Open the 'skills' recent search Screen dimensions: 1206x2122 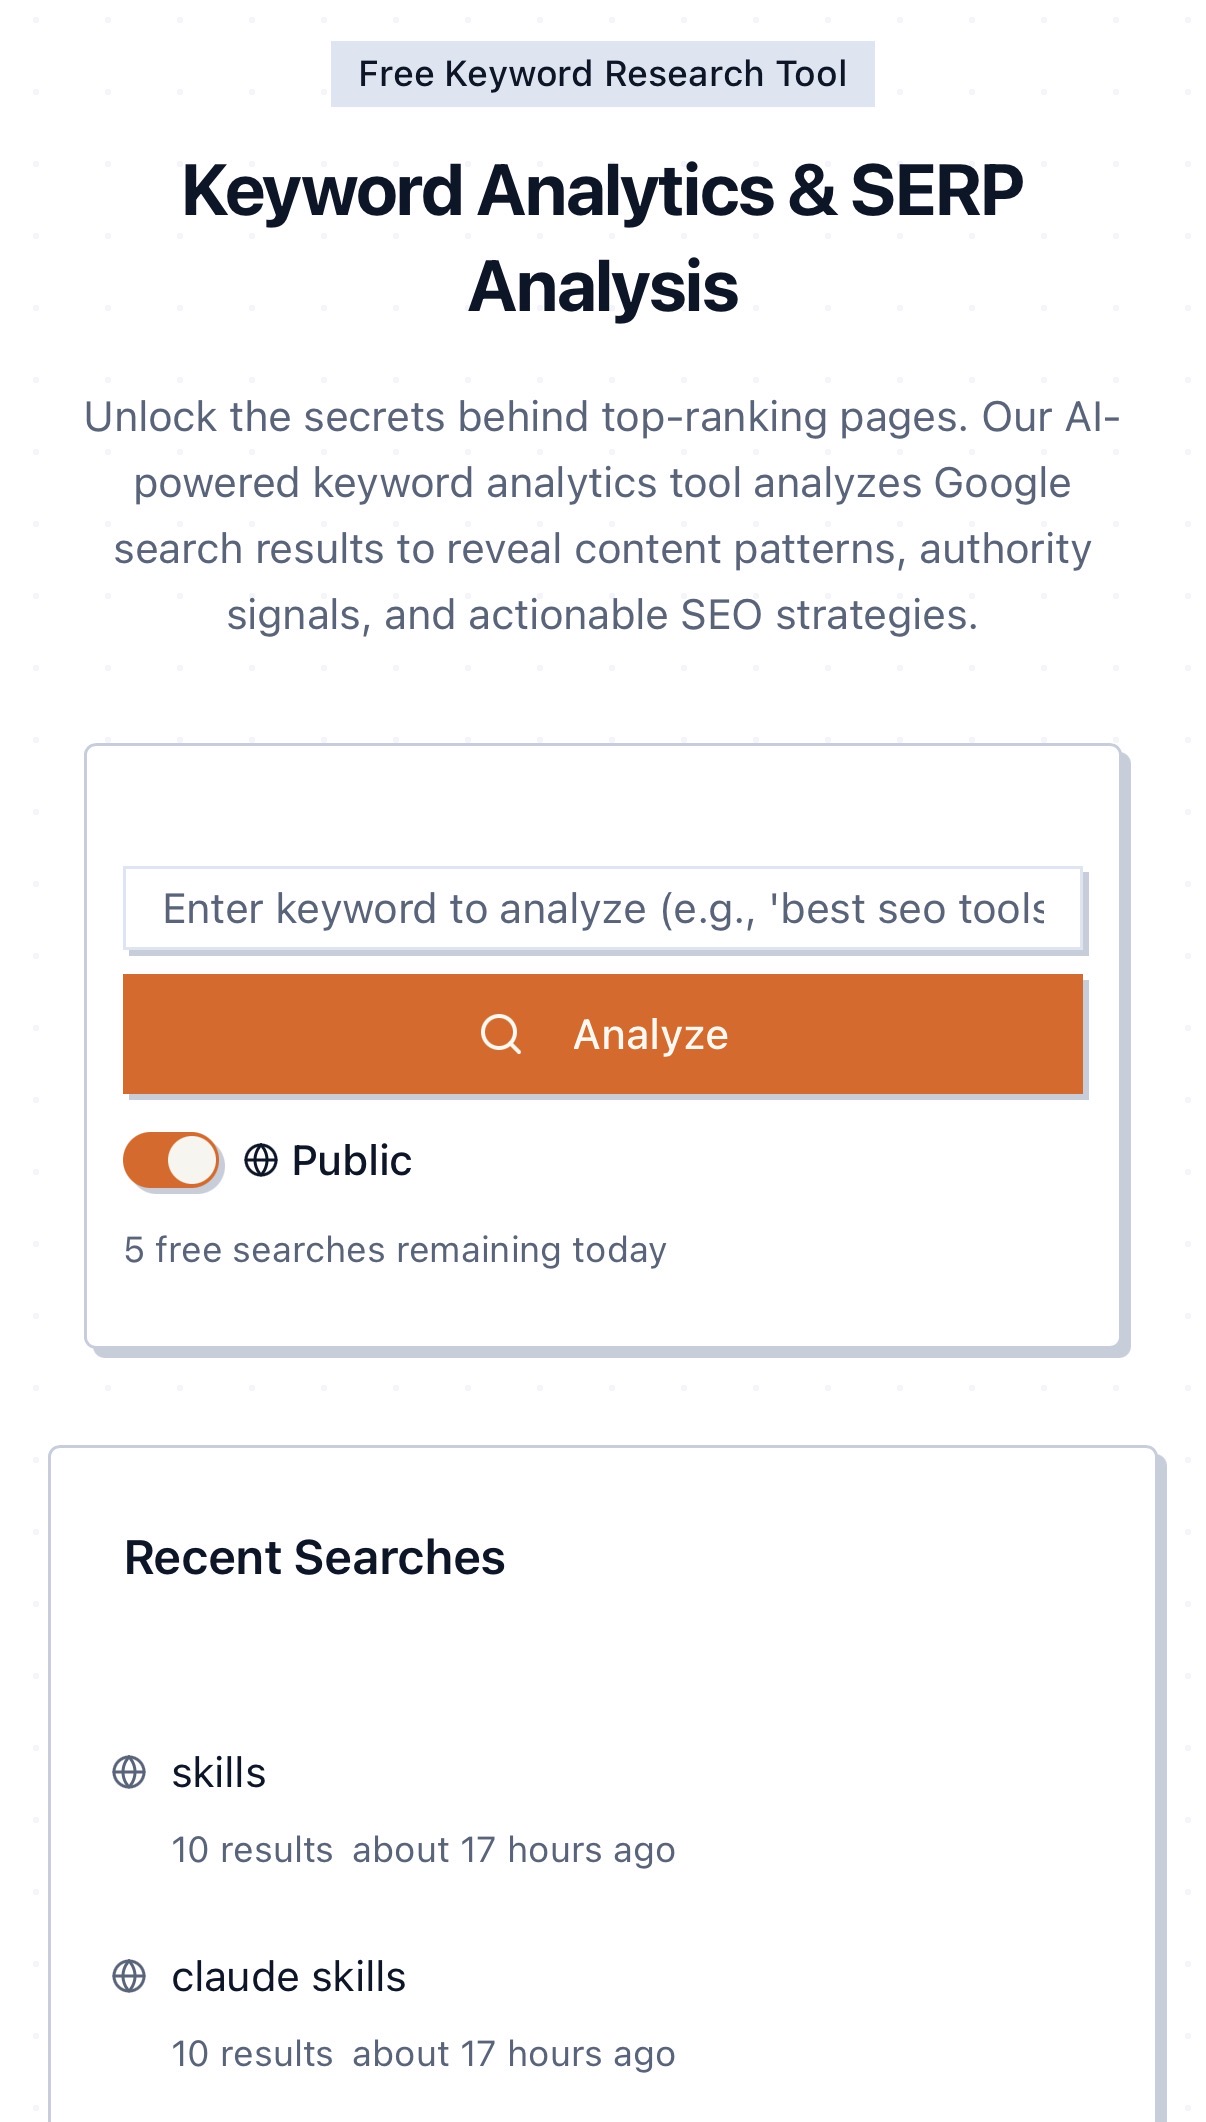[219, 1773]
